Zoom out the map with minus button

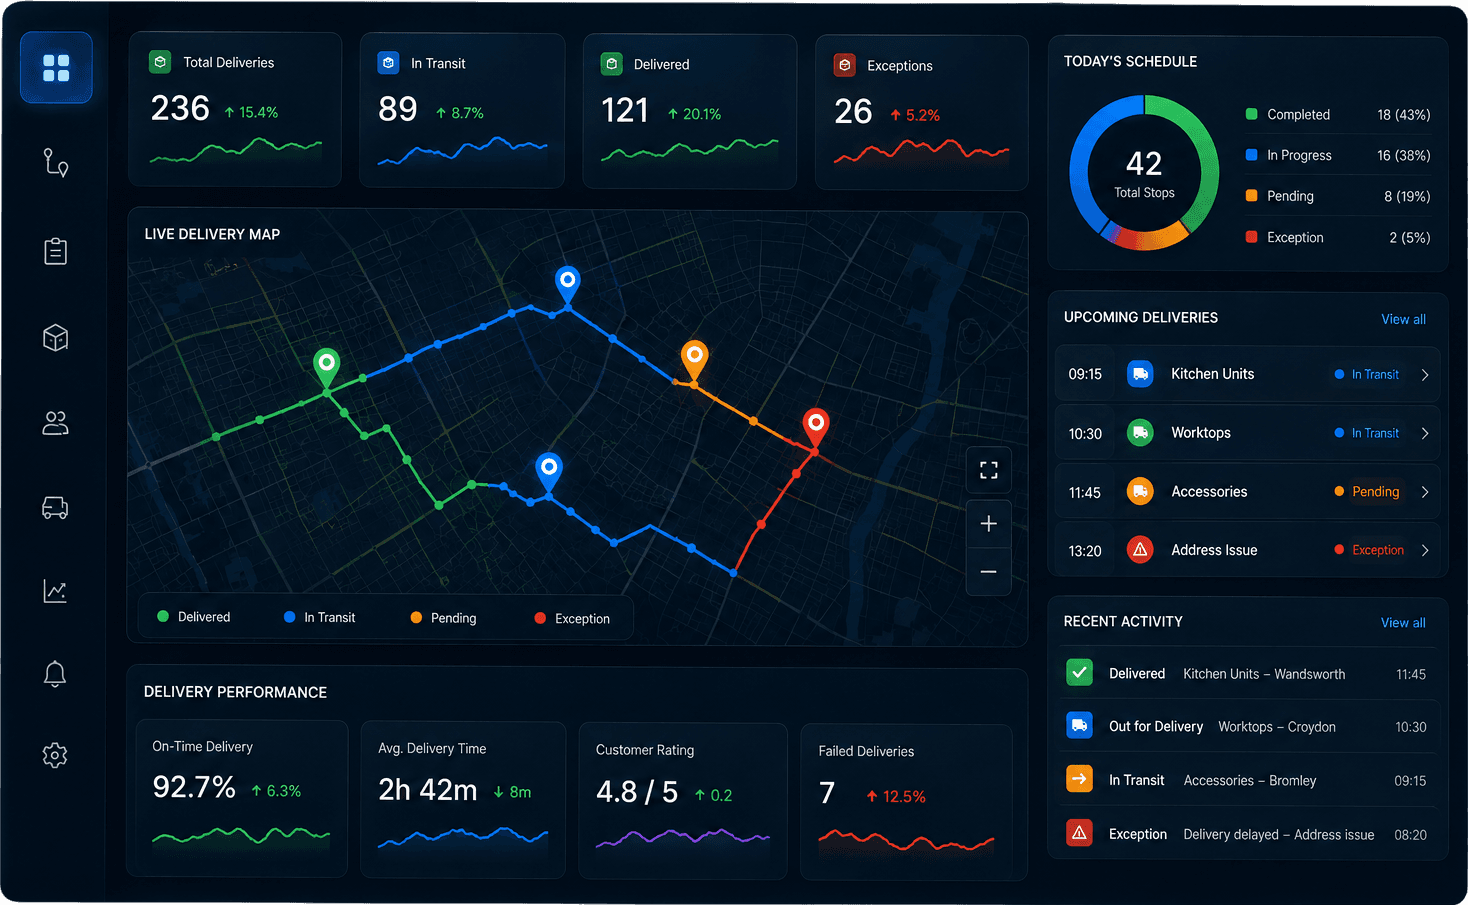(x=989, y=572)
